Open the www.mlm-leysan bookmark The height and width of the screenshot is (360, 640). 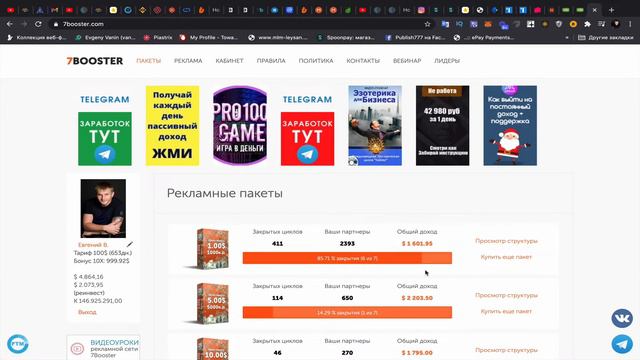pos(278,37)
